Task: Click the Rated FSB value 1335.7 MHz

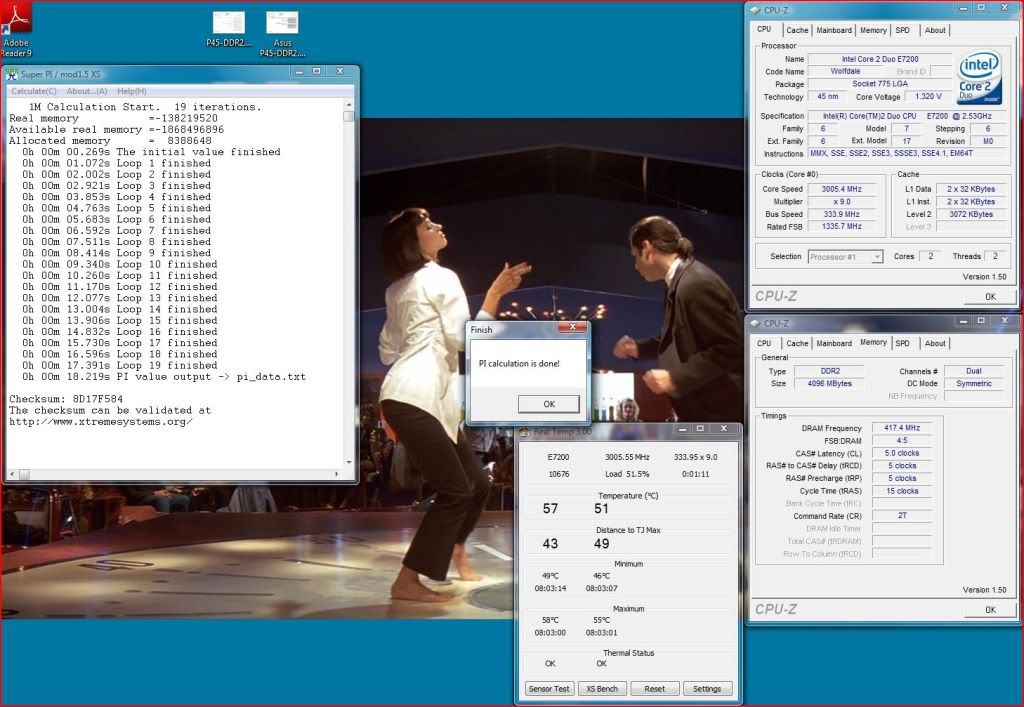Action: [841, 227]
